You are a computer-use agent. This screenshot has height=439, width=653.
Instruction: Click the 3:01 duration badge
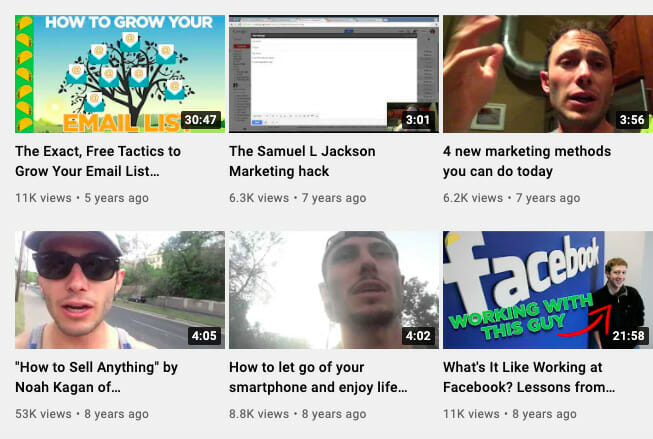418,120
